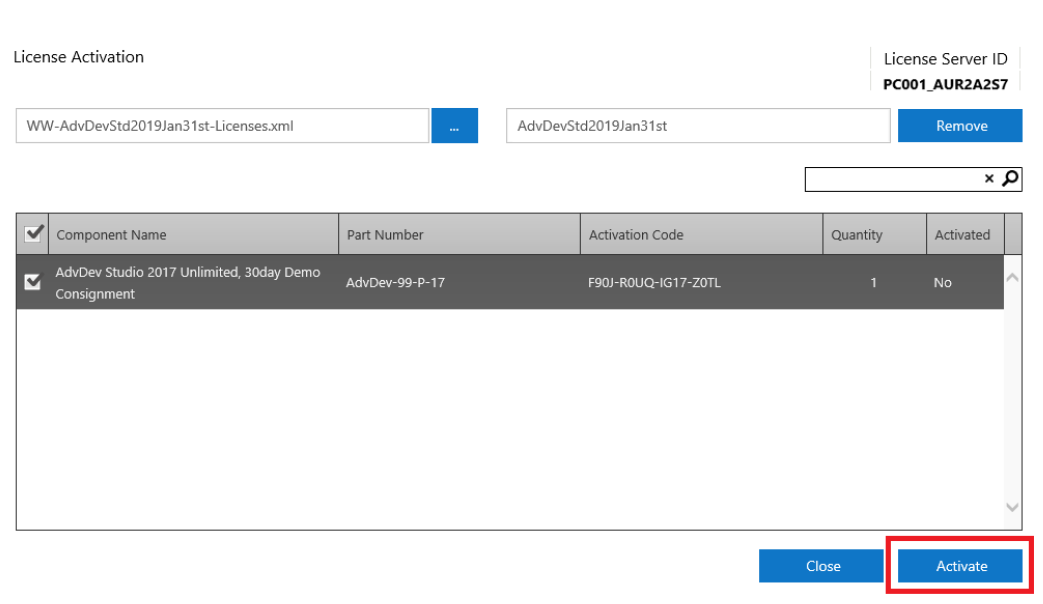Sort by Quantity column header
Screen dimensions: 1043x604
click(875, 234)
